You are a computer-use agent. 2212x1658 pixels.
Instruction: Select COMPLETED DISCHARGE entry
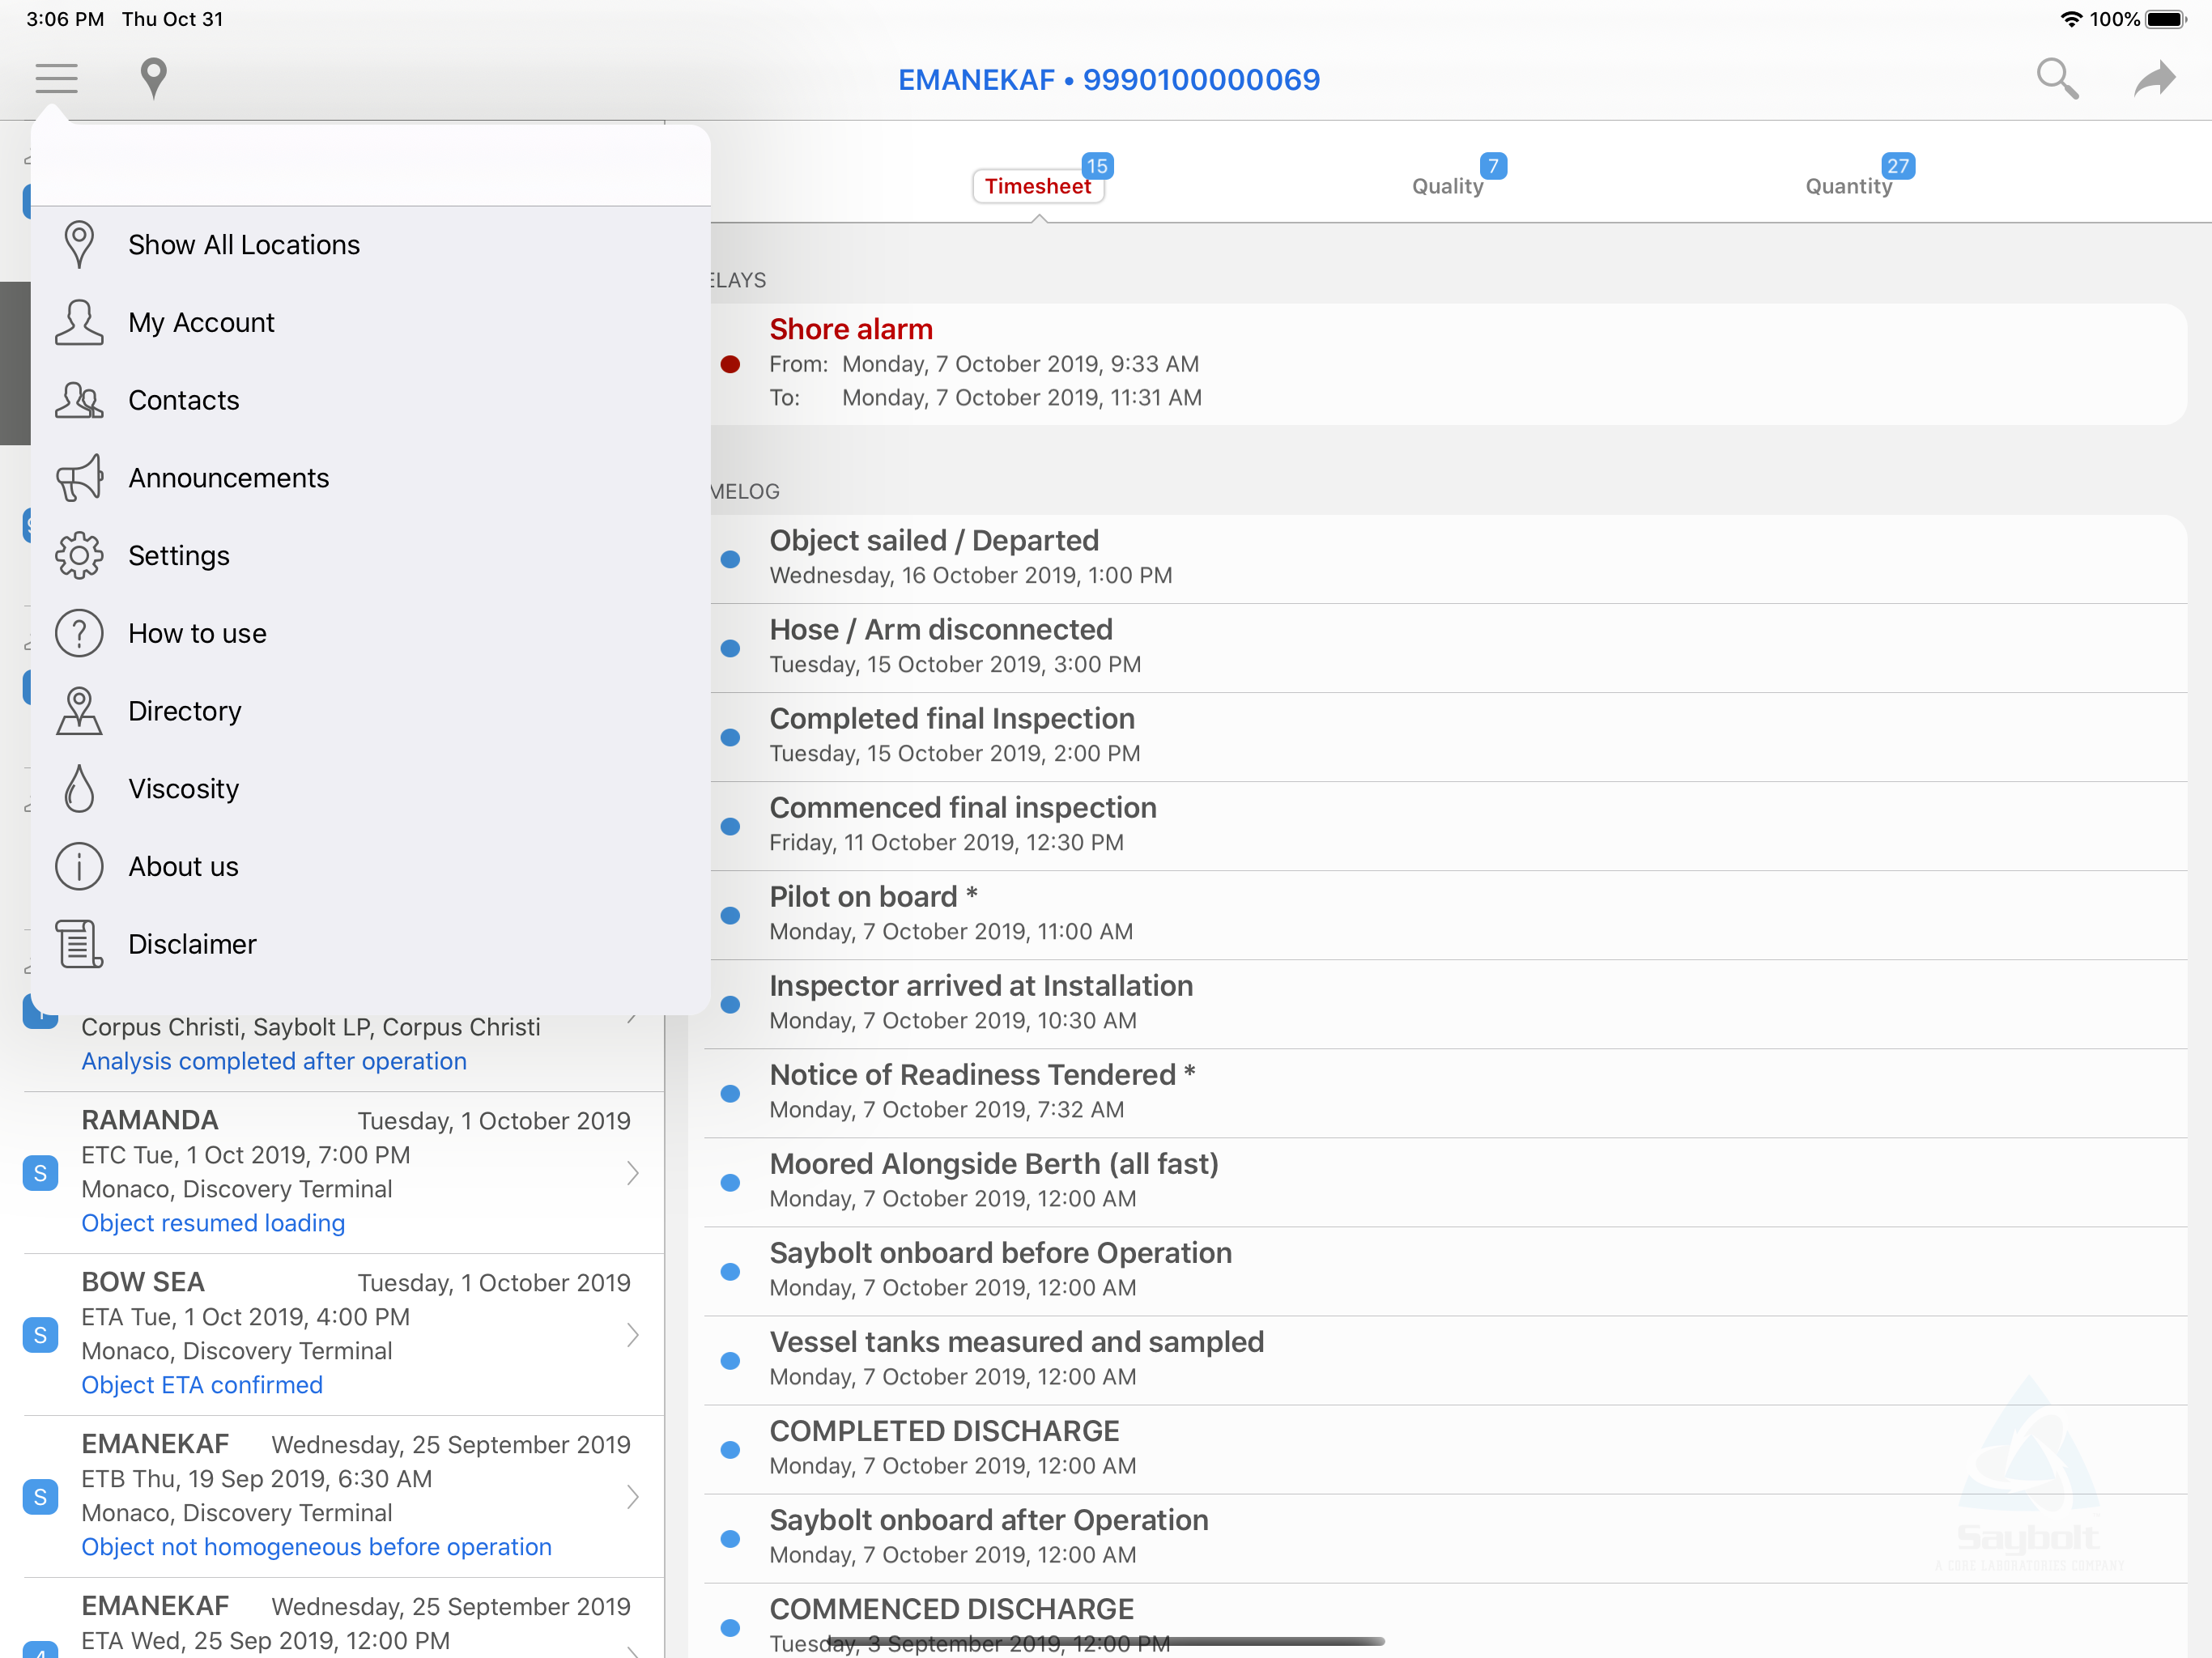pos(1446,1449)
